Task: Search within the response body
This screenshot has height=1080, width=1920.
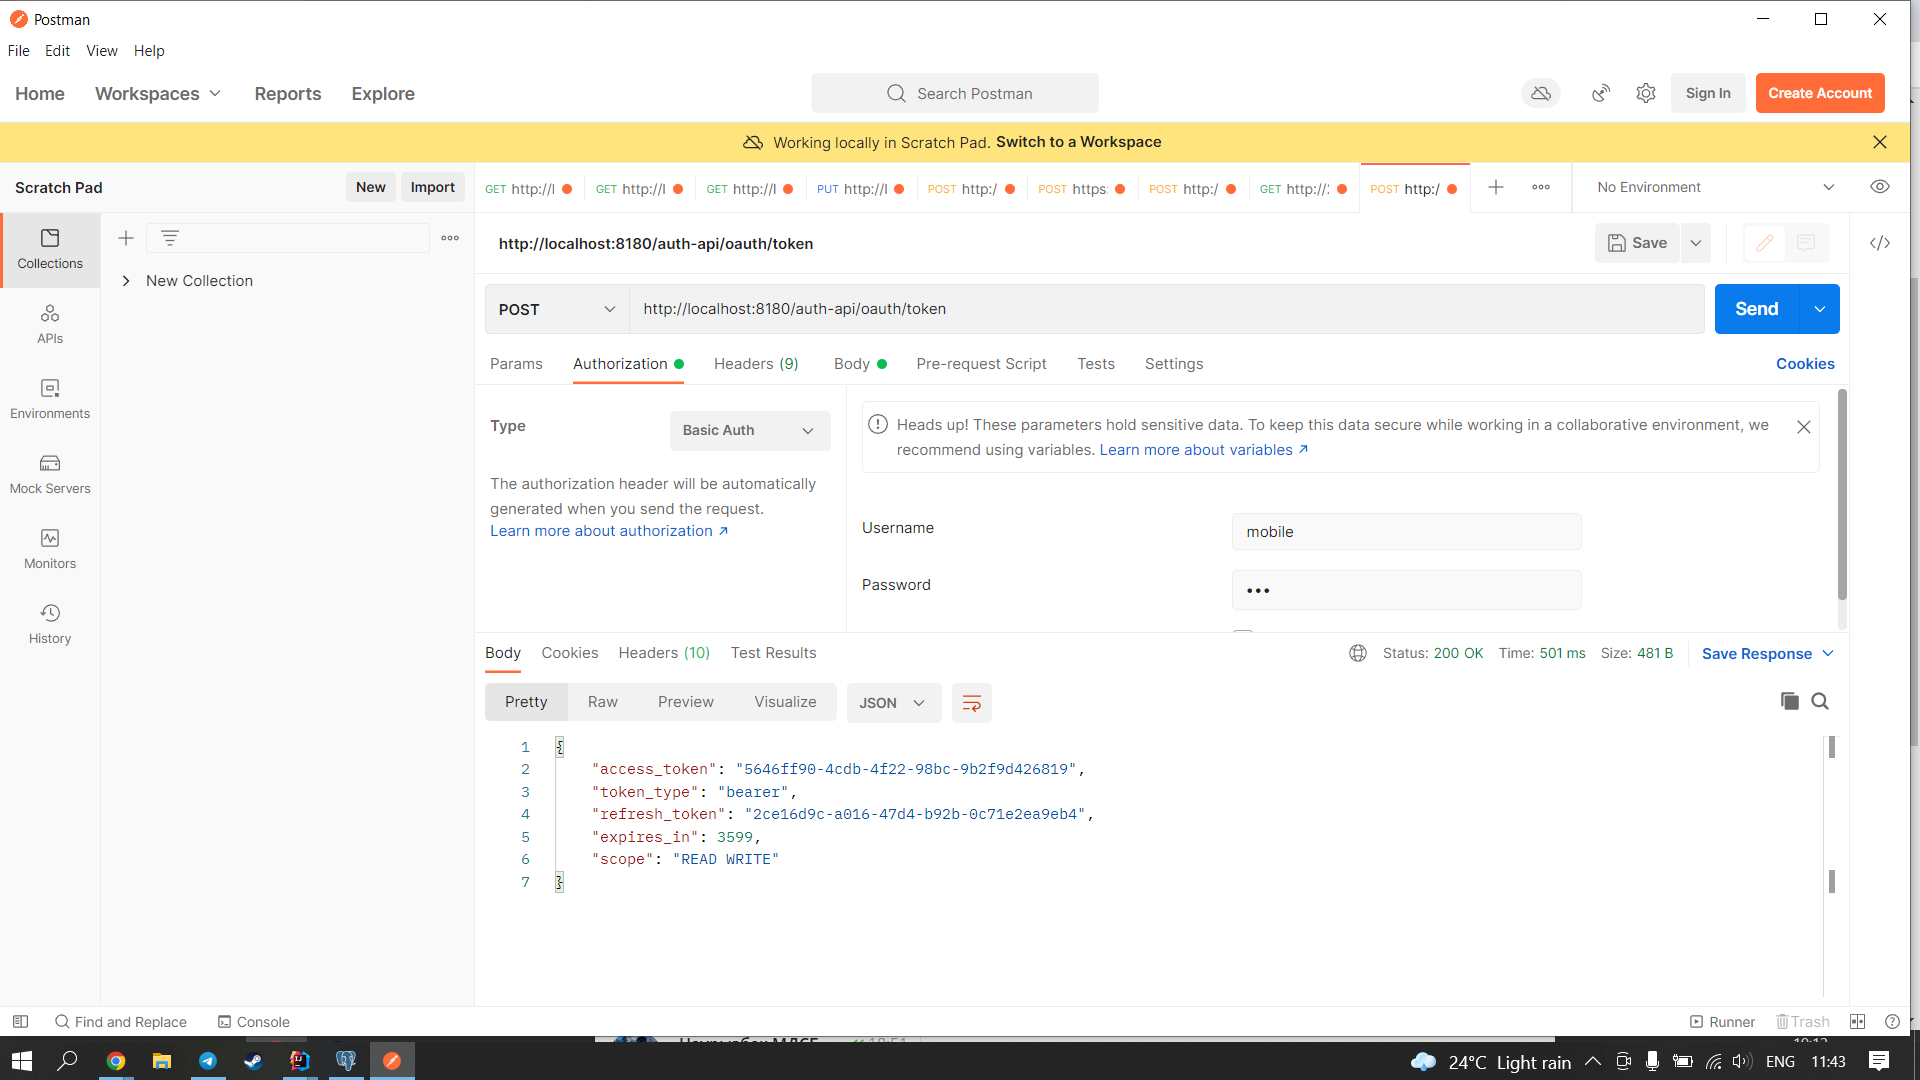Action: [1820, 701]
